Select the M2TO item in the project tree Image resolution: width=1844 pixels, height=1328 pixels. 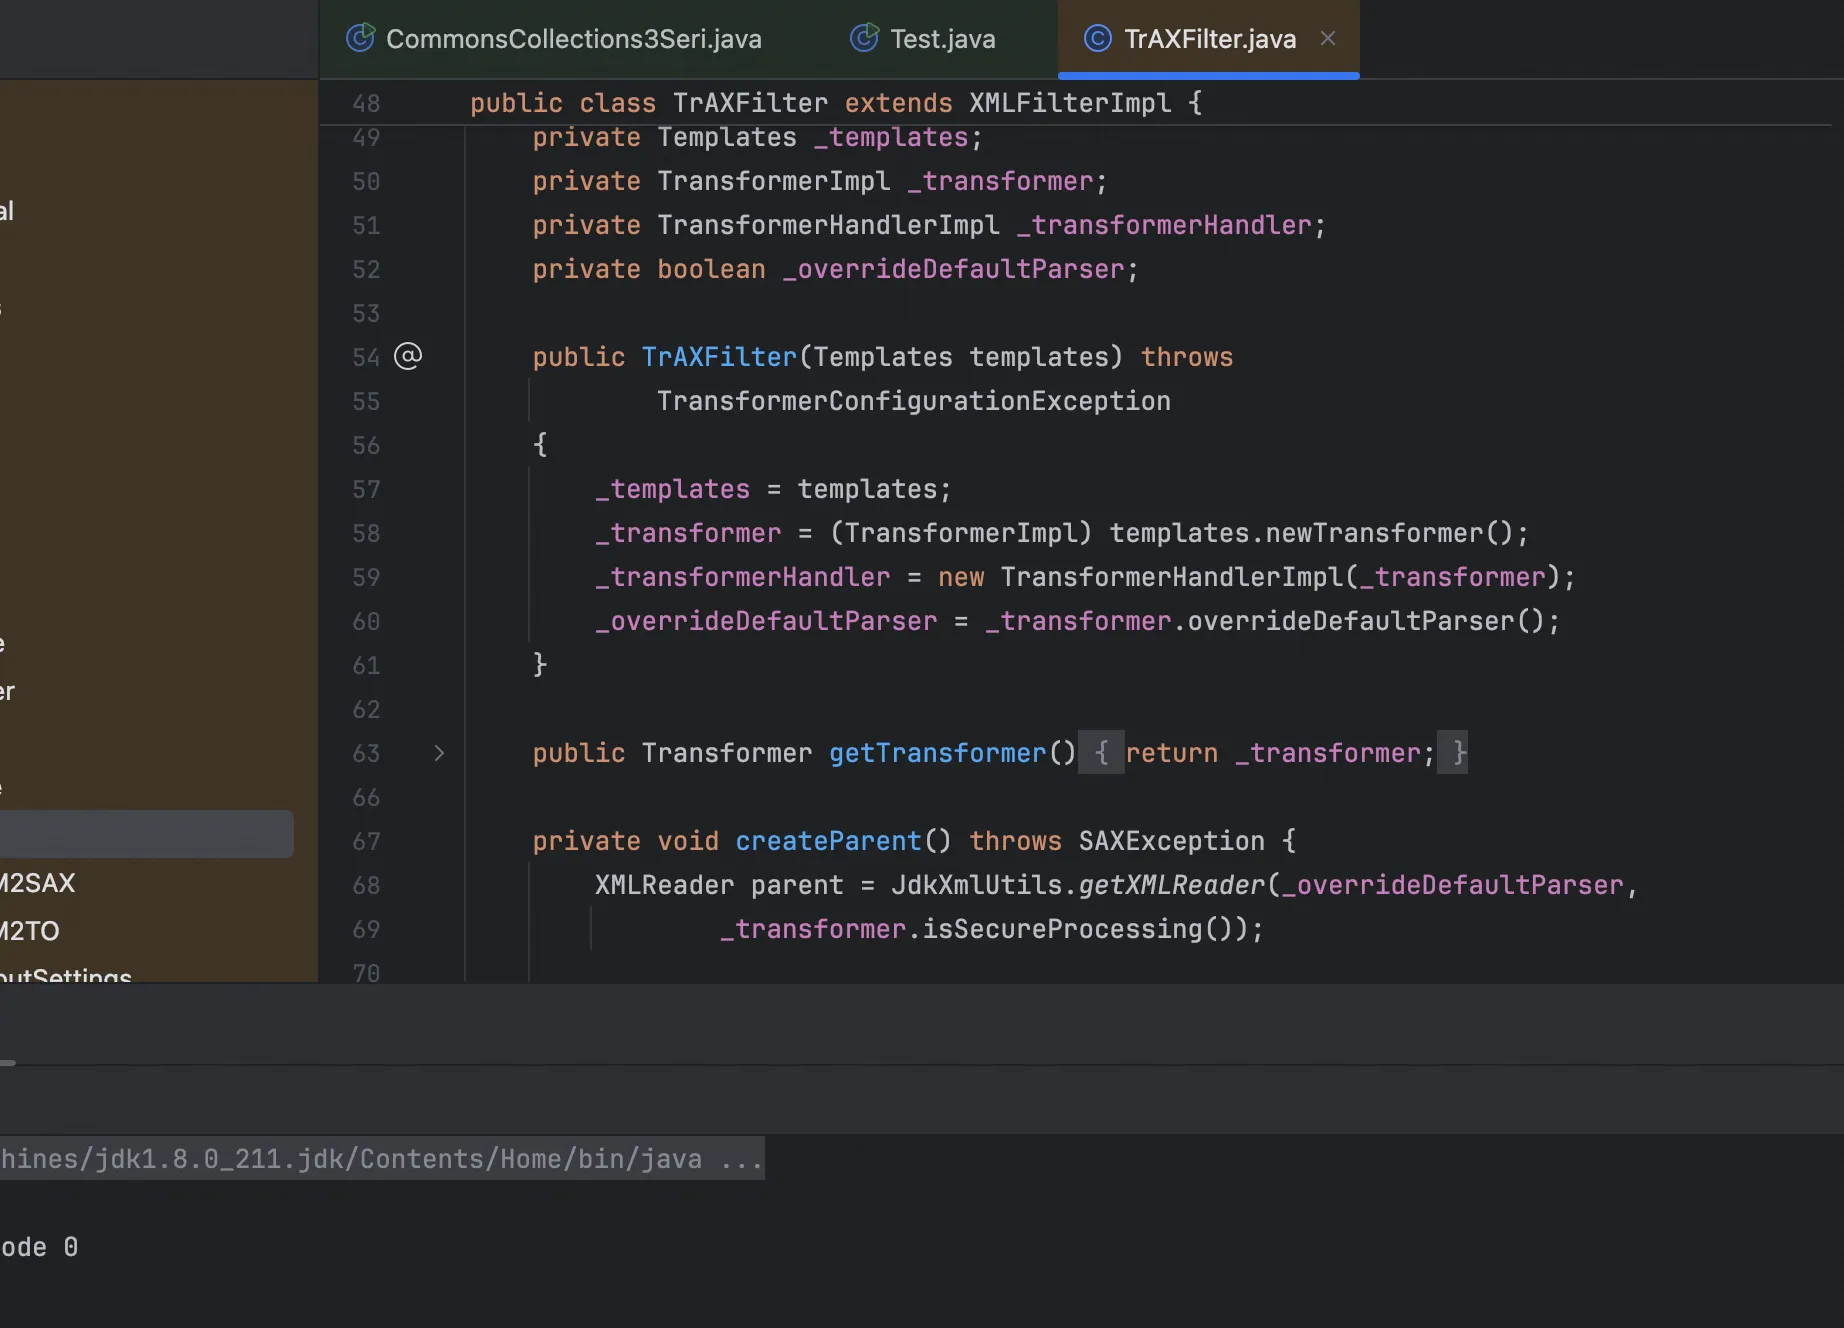click(30, 931)
